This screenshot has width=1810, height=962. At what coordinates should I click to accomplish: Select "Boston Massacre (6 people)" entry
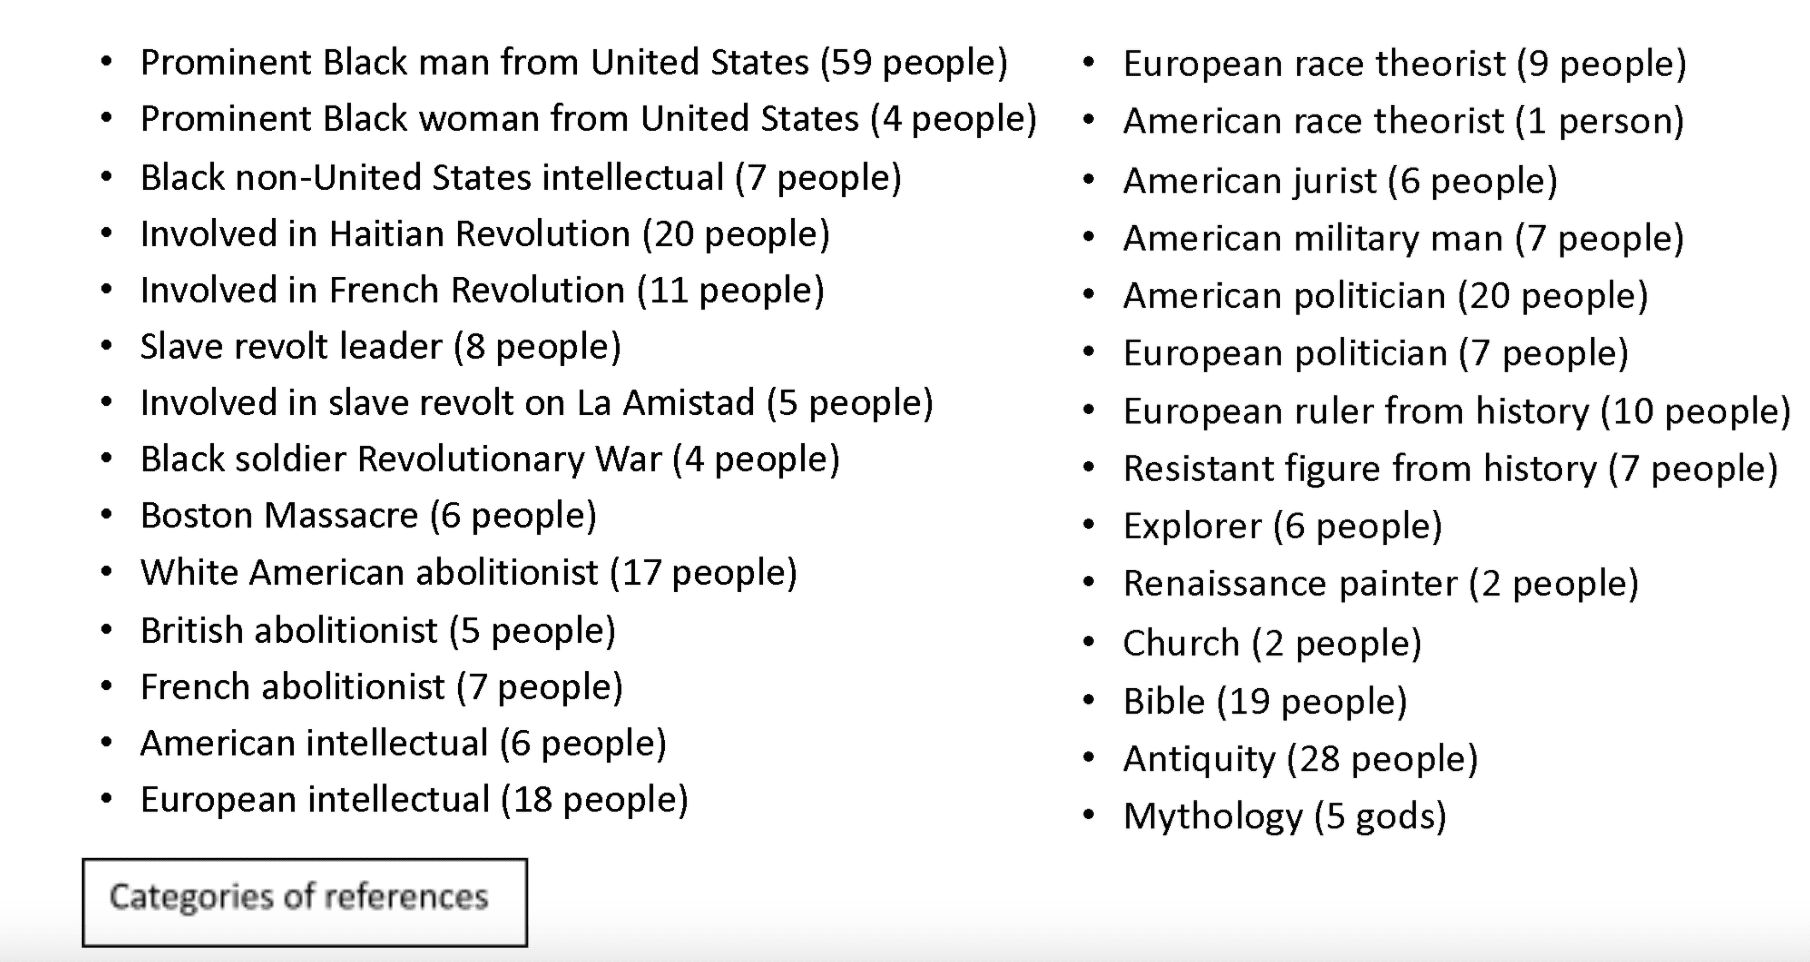(x=368, y=516)
